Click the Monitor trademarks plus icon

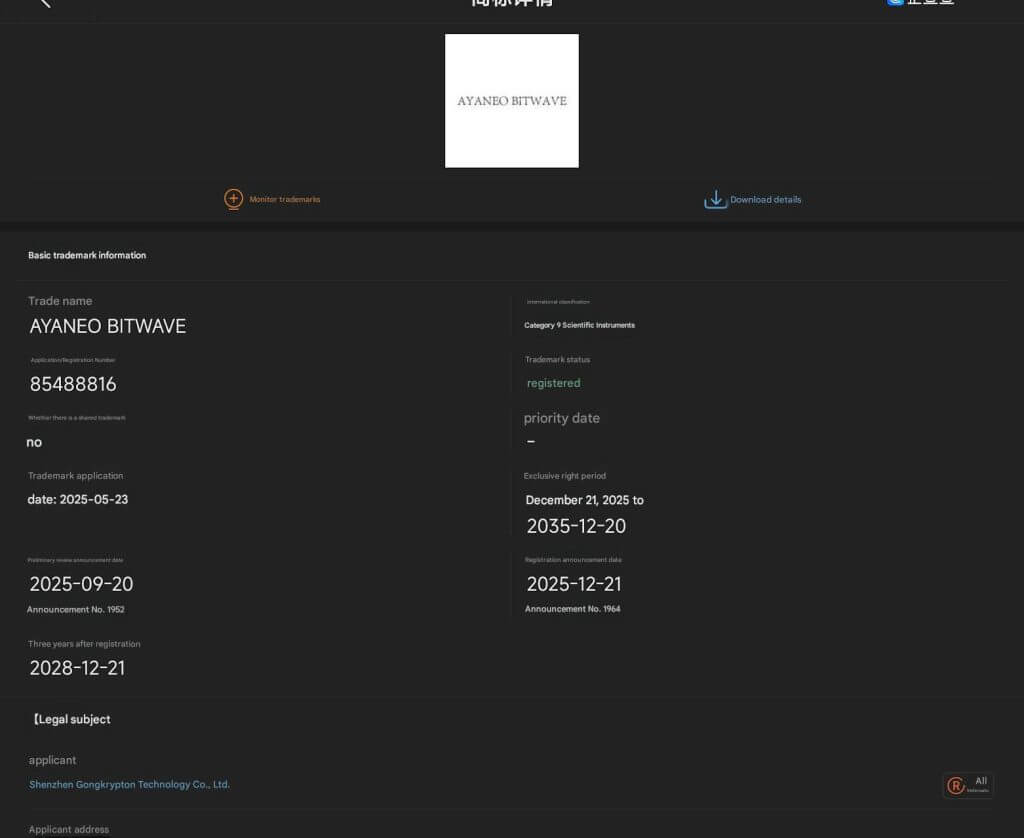coord(233,199)
